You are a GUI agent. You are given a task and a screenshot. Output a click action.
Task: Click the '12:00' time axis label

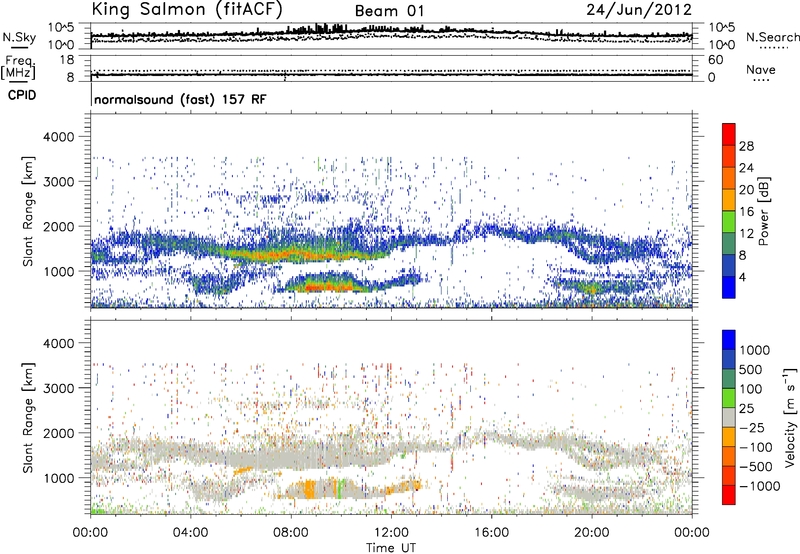tap(391, 533)
